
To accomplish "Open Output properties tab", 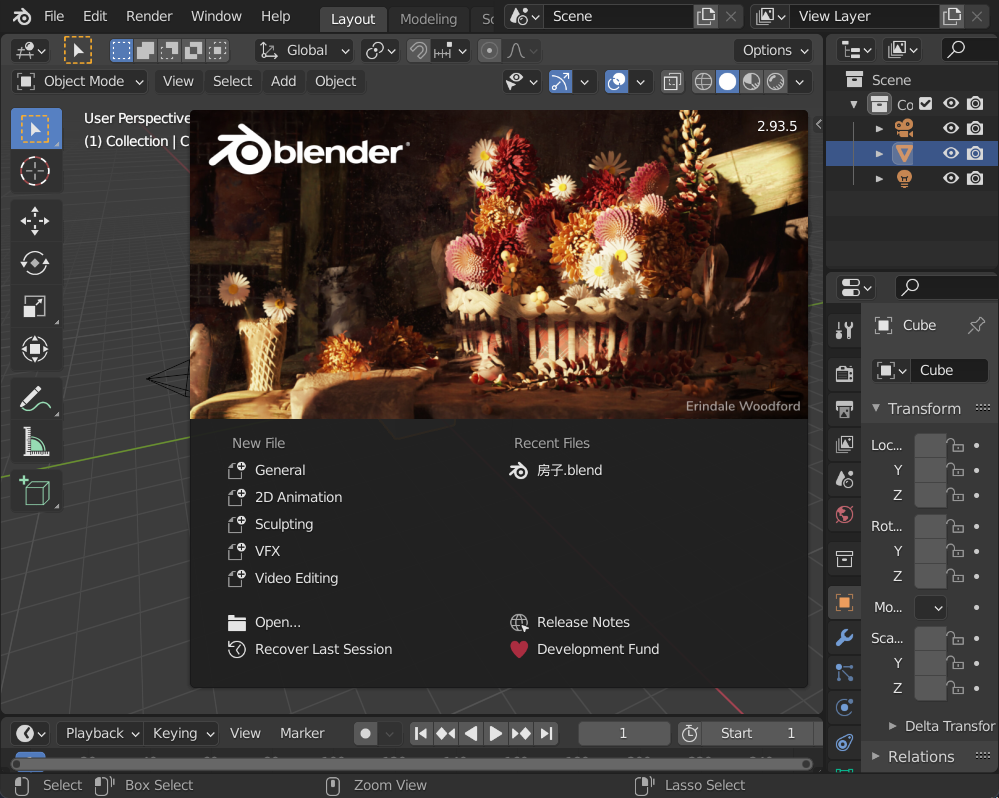I will coord(845,408).
